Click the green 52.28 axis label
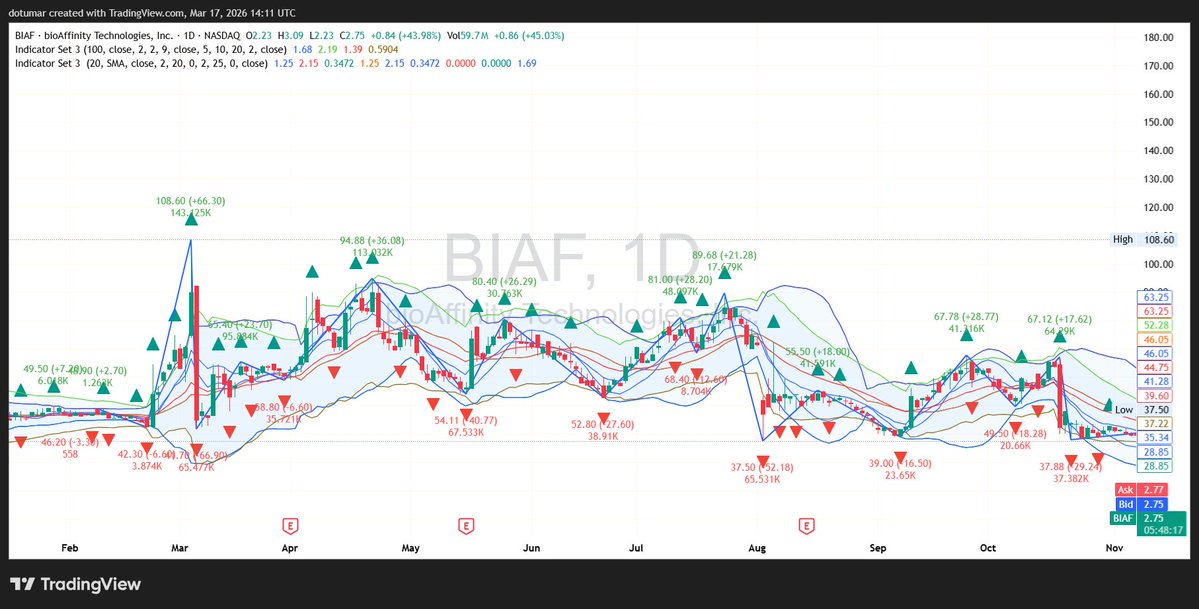 coord(1156,326)
